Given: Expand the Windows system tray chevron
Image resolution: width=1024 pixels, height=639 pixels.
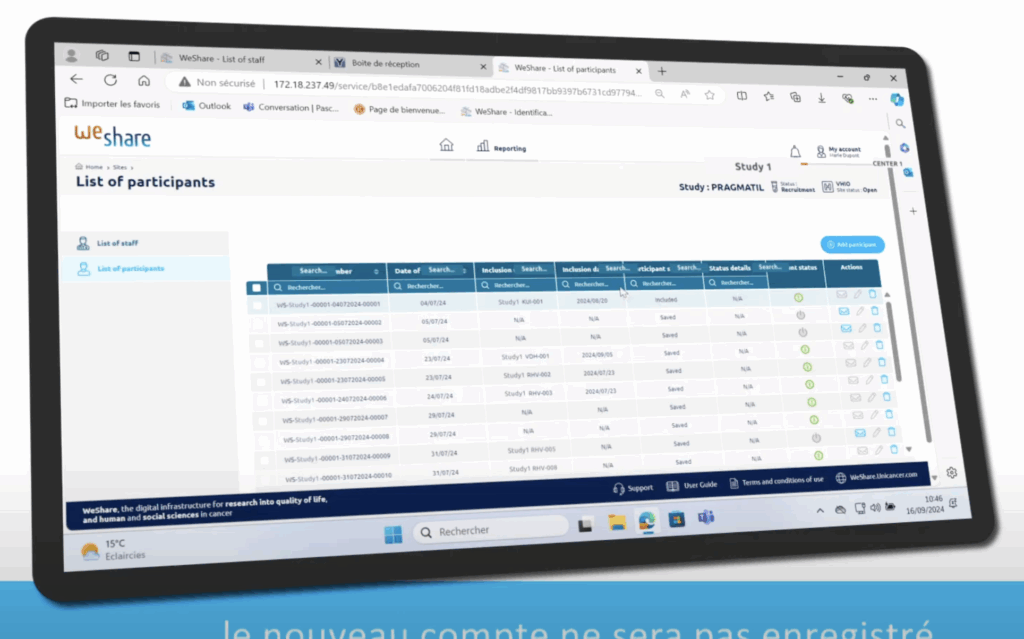Looking at the screenshot, I should [820, 510].
